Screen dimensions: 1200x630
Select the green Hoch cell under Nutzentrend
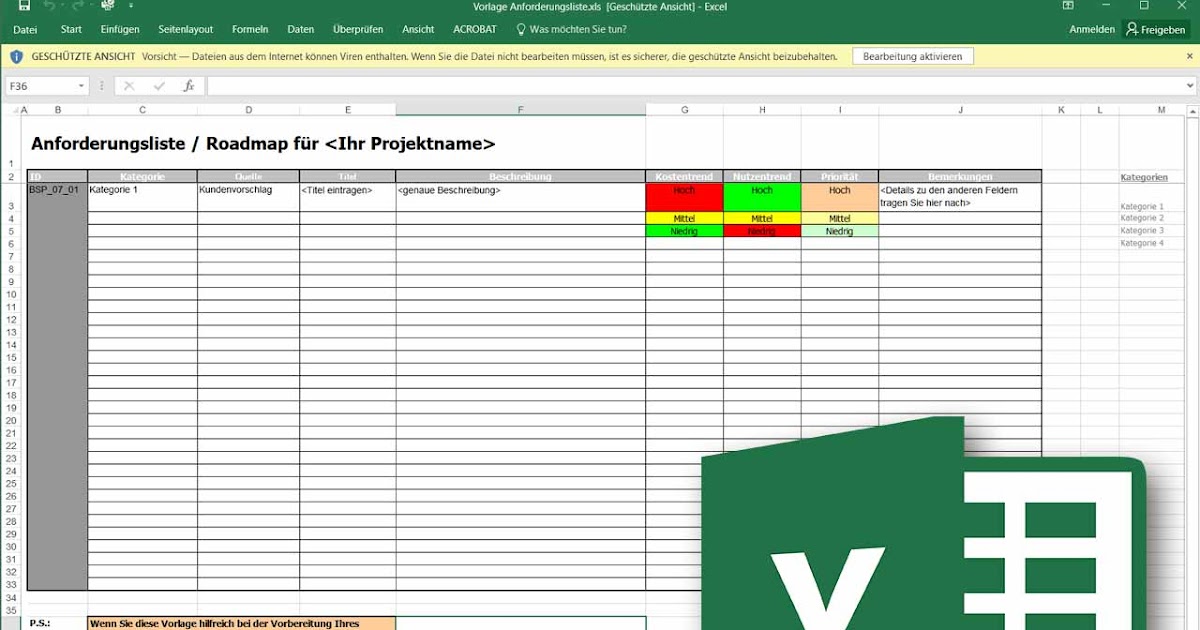[762, 197]
